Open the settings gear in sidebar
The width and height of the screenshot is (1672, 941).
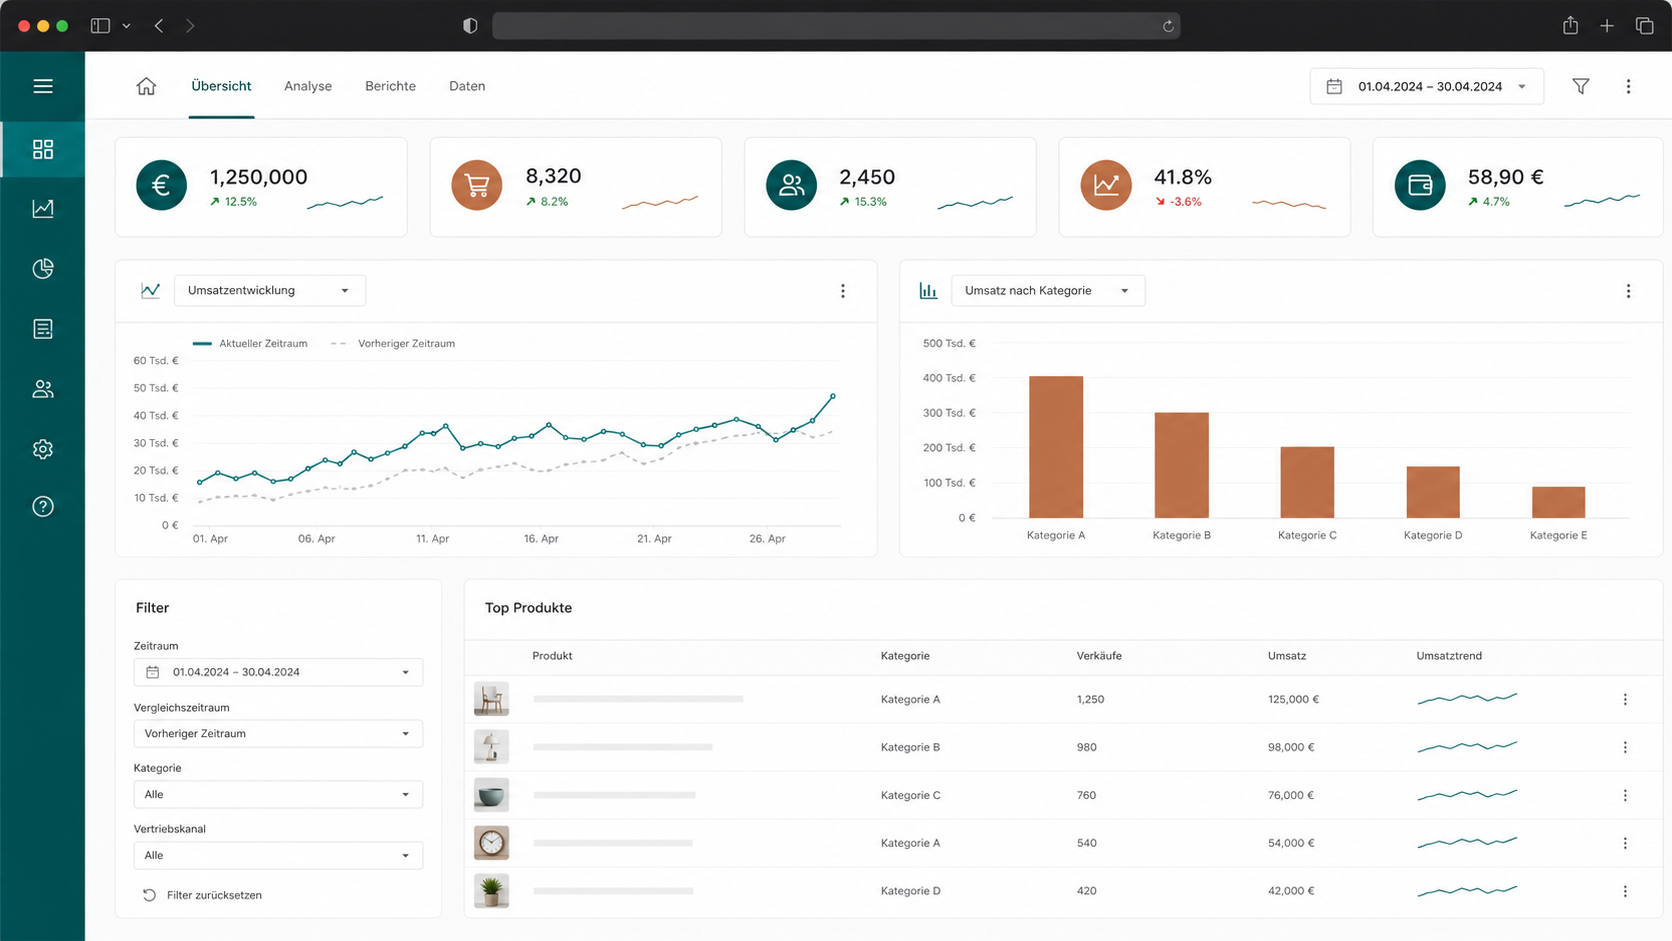point(43,449)
